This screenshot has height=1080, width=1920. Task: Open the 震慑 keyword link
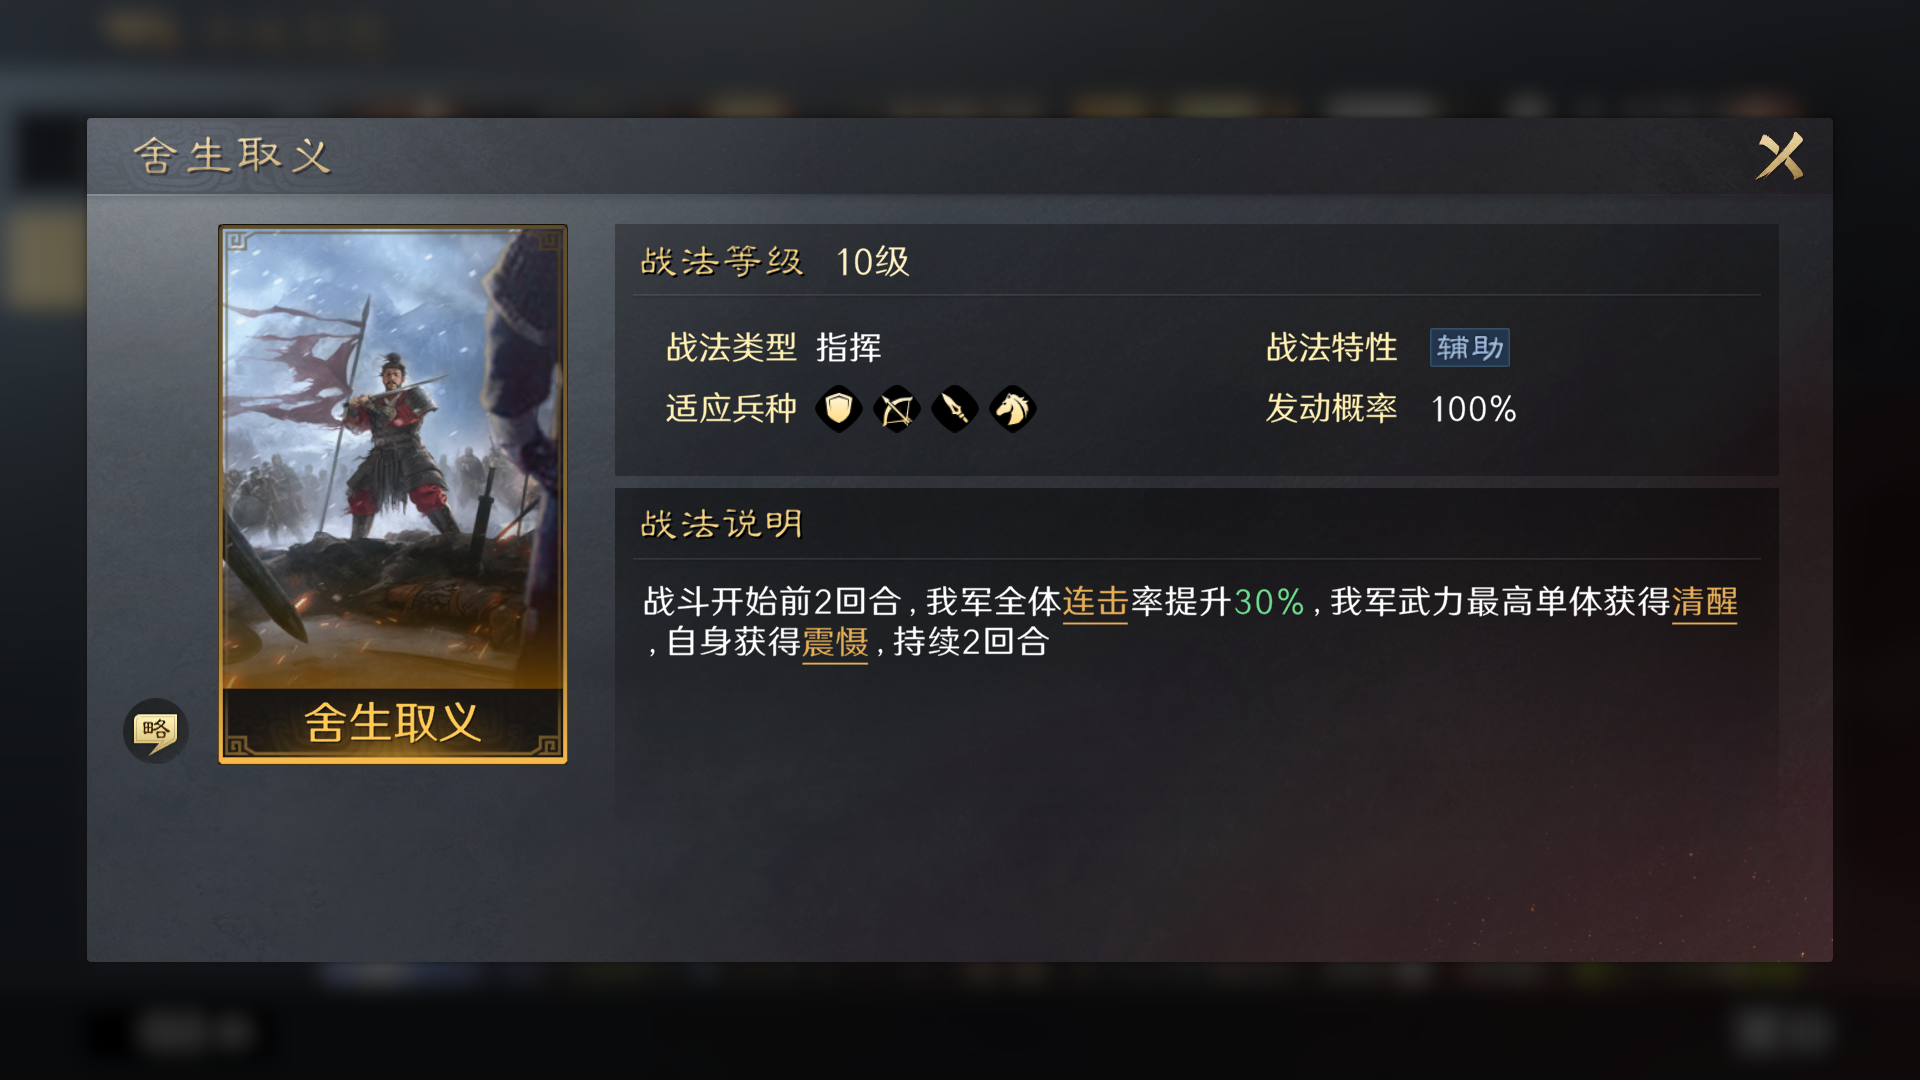coord(835,642)
